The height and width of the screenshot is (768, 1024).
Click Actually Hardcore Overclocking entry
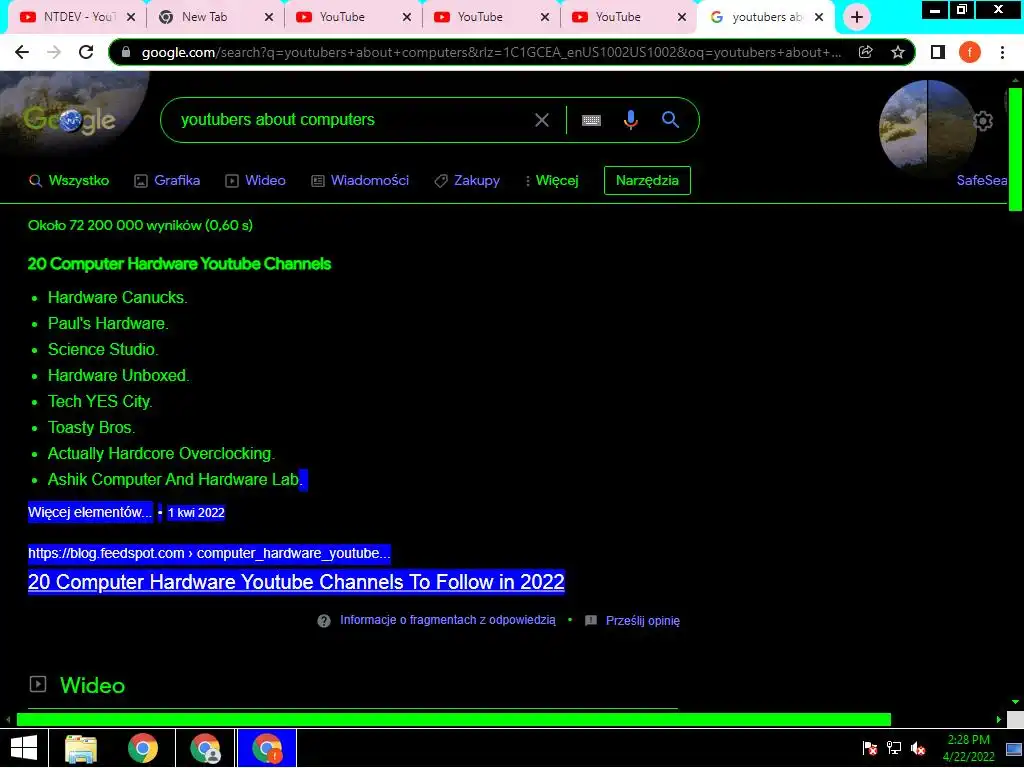tap(161, 453)
